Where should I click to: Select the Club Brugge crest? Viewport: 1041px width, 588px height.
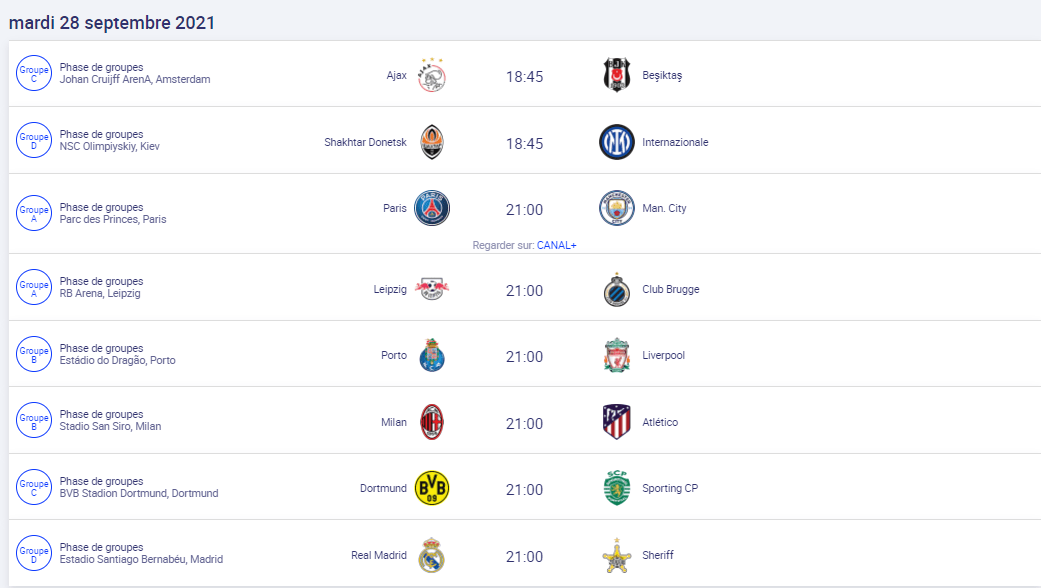point(616,289)
